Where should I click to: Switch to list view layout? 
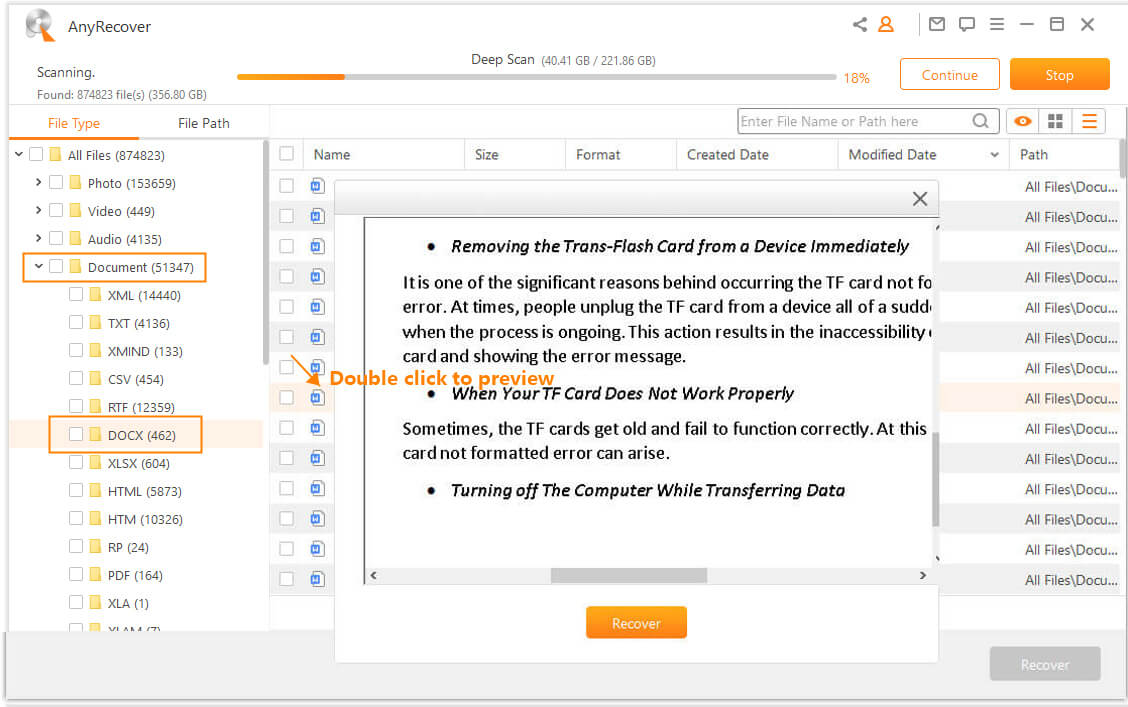click(1089, 121)
